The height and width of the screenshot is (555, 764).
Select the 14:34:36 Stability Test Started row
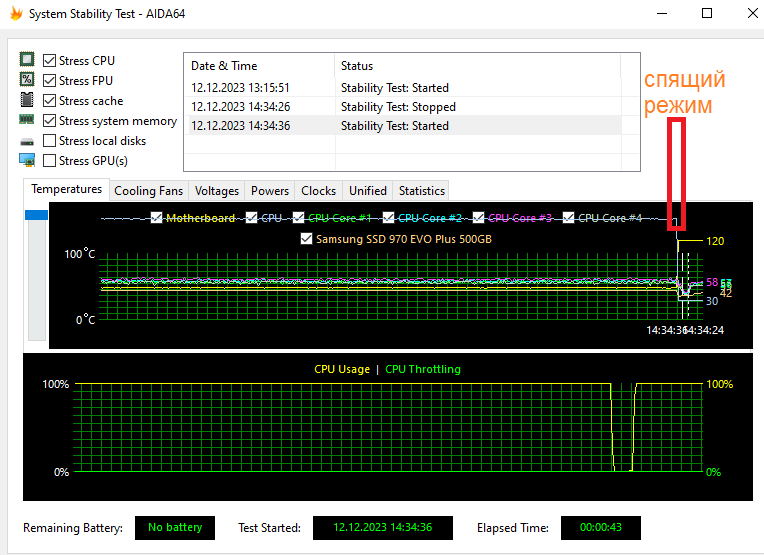(403, 126)
